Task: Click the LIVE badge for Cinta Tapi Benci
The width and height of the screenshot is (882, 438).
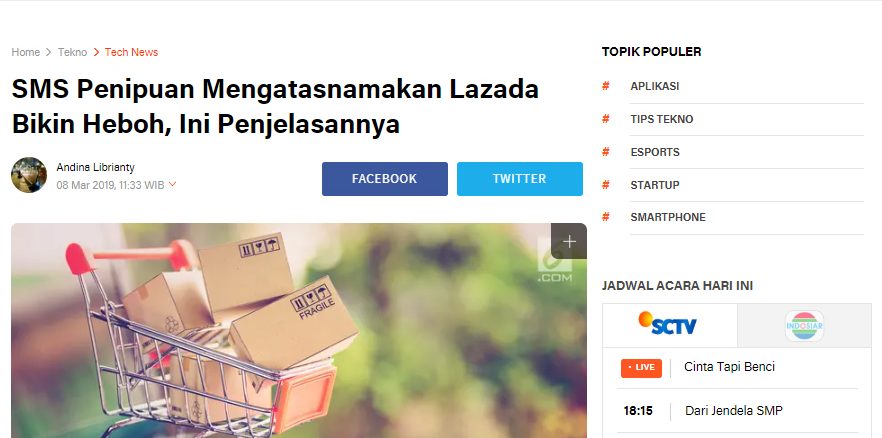Action: click(x=641, y=368)
